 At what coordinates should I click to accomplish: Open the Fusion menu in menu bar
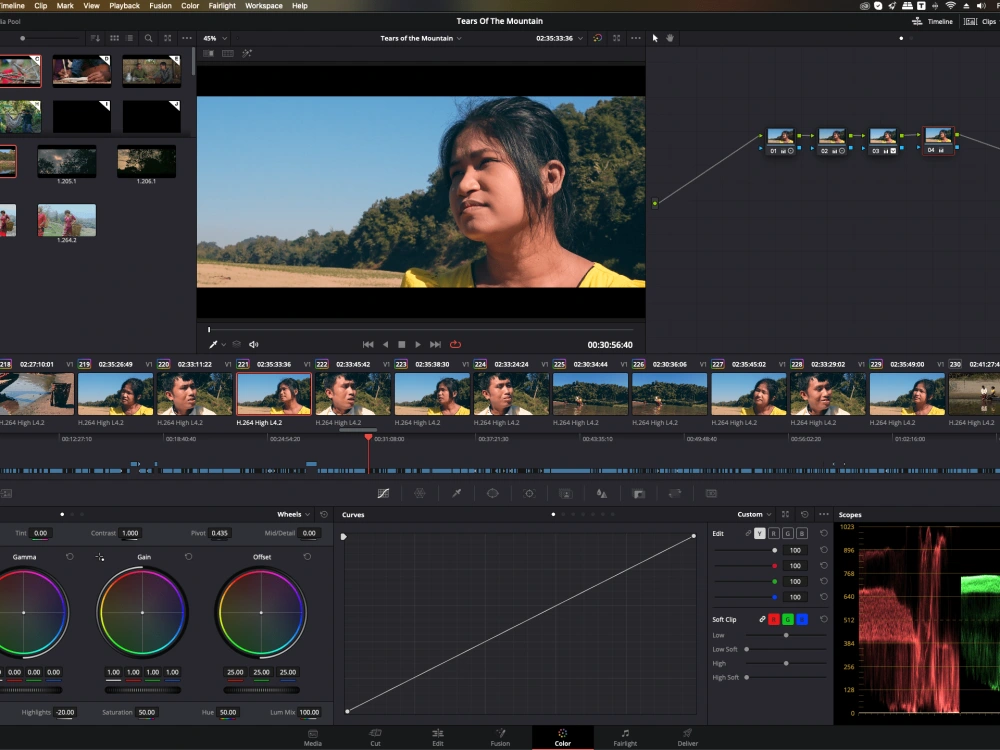(160, 6)
